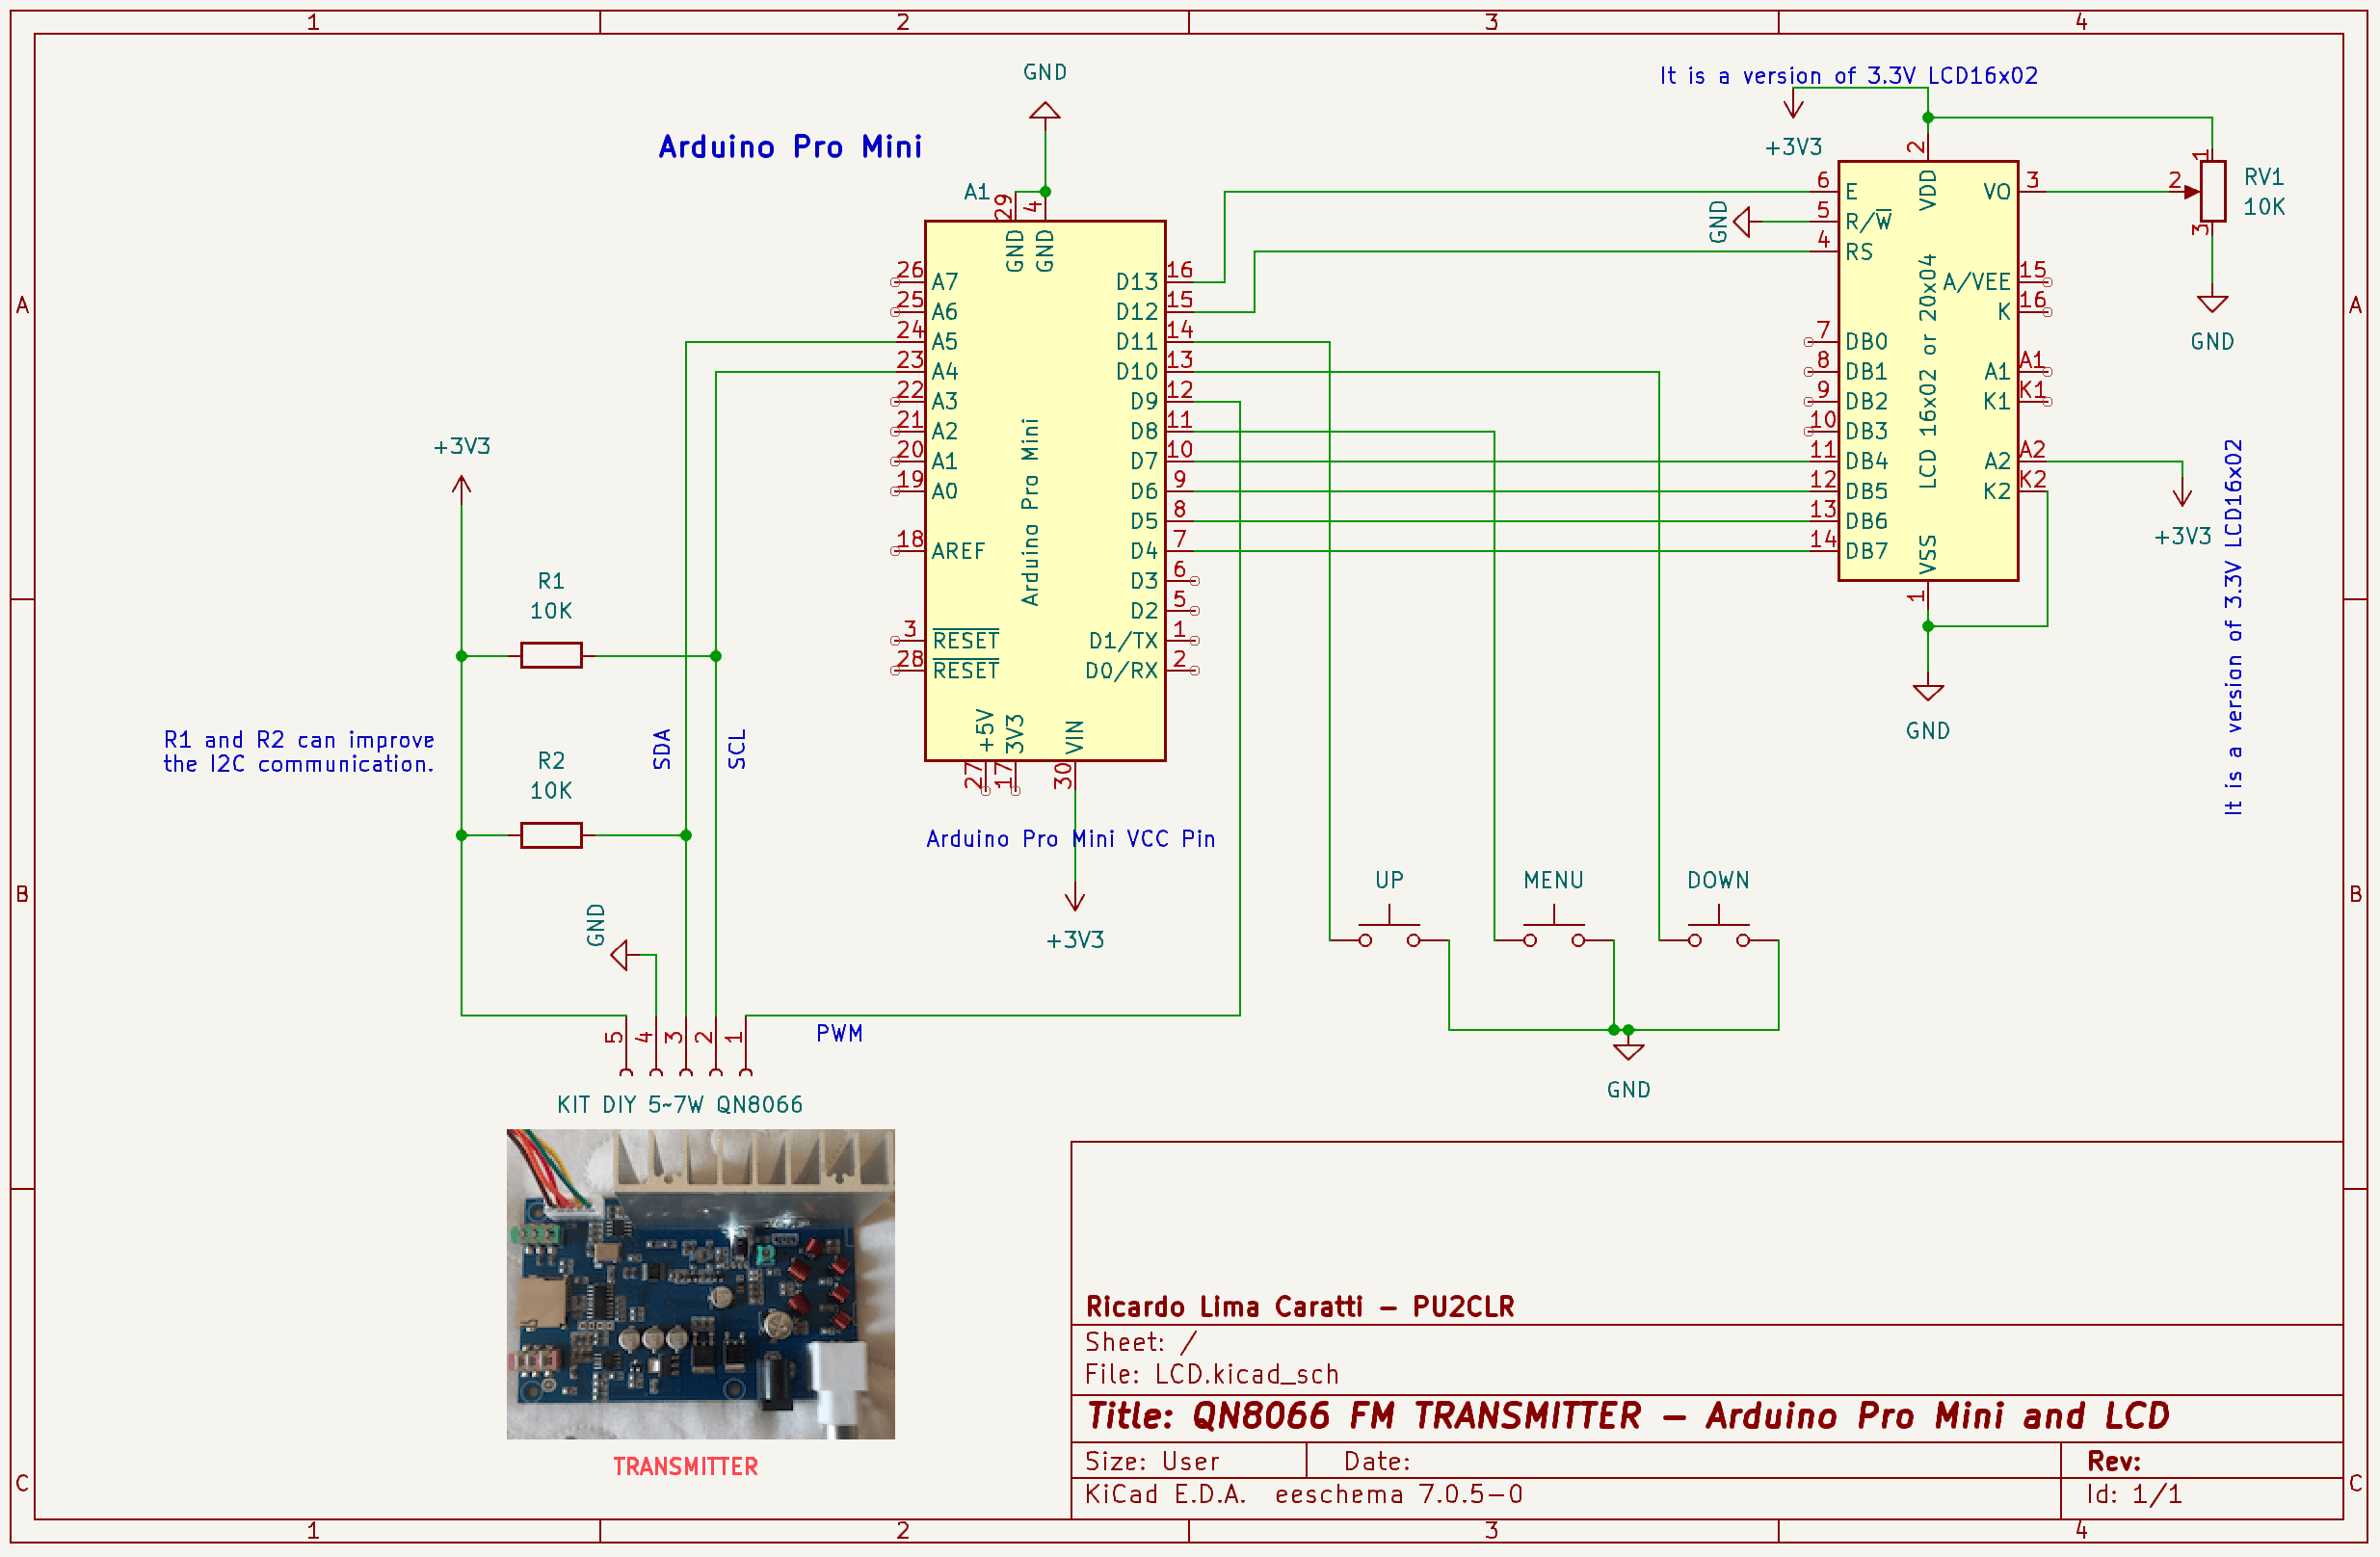Click the A4 pin label on Arduino
The height and width of the screenshot is (1557, 2380).
click(x=945, y=371)
